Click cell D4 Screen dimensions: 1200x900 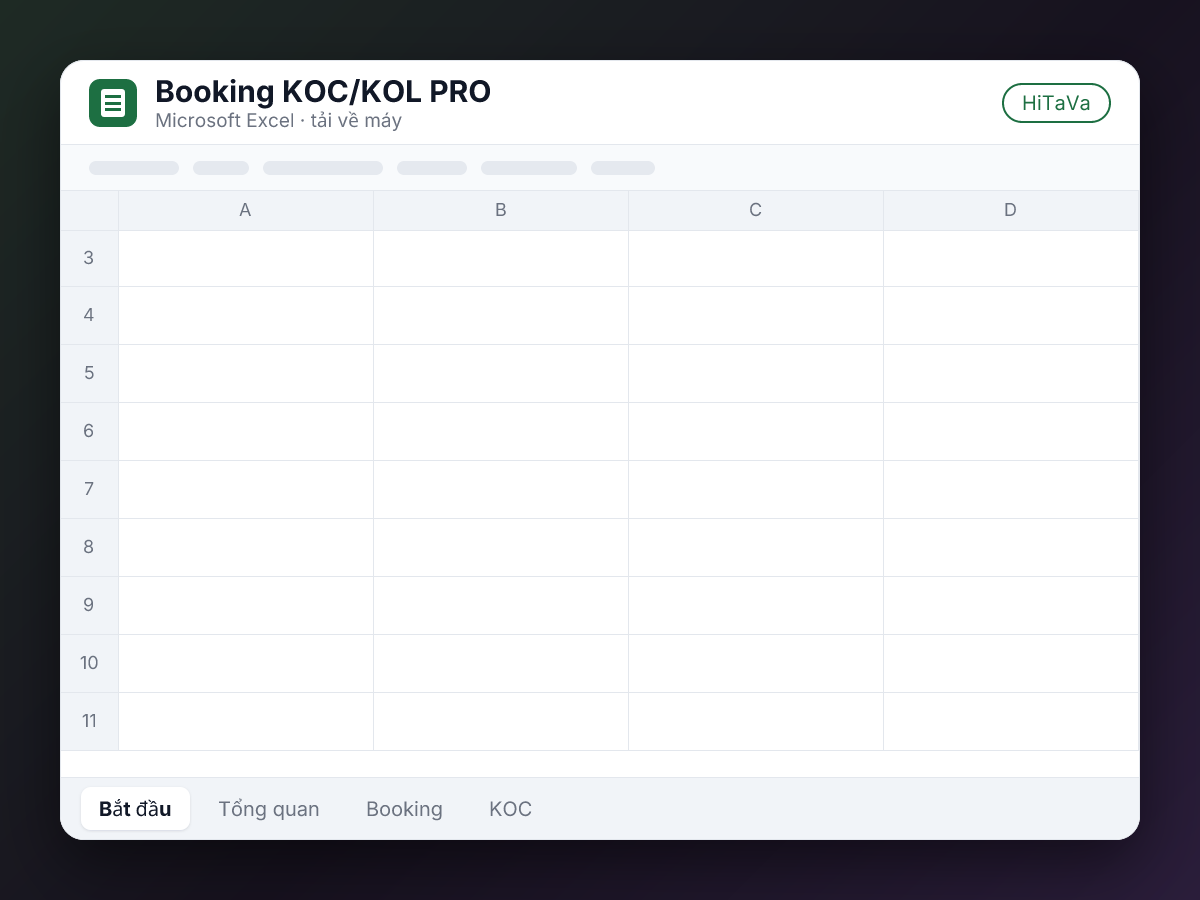1011,316
